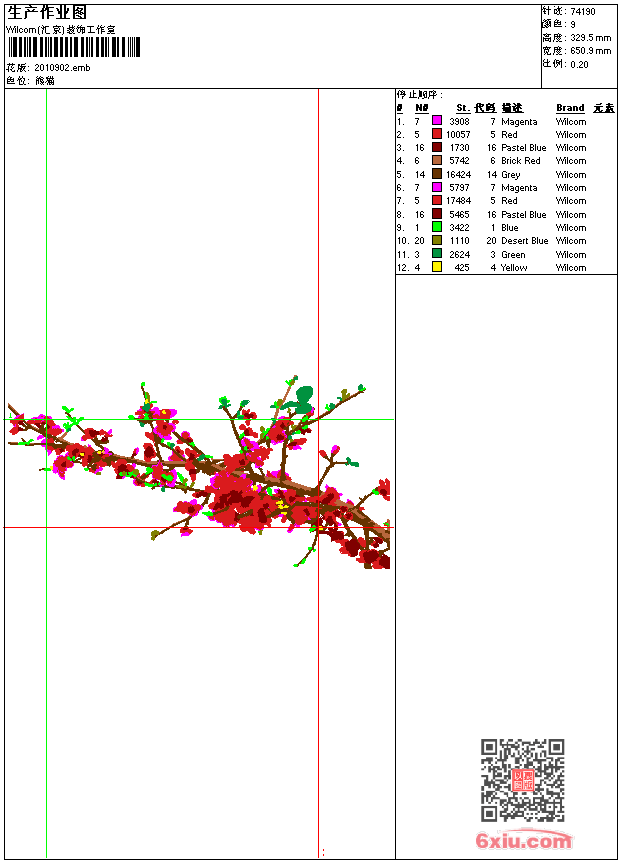Click the 'Blue' description in row 9
Image resolution: width=620 pixels, height=860 pixels.
click(510, 228)
